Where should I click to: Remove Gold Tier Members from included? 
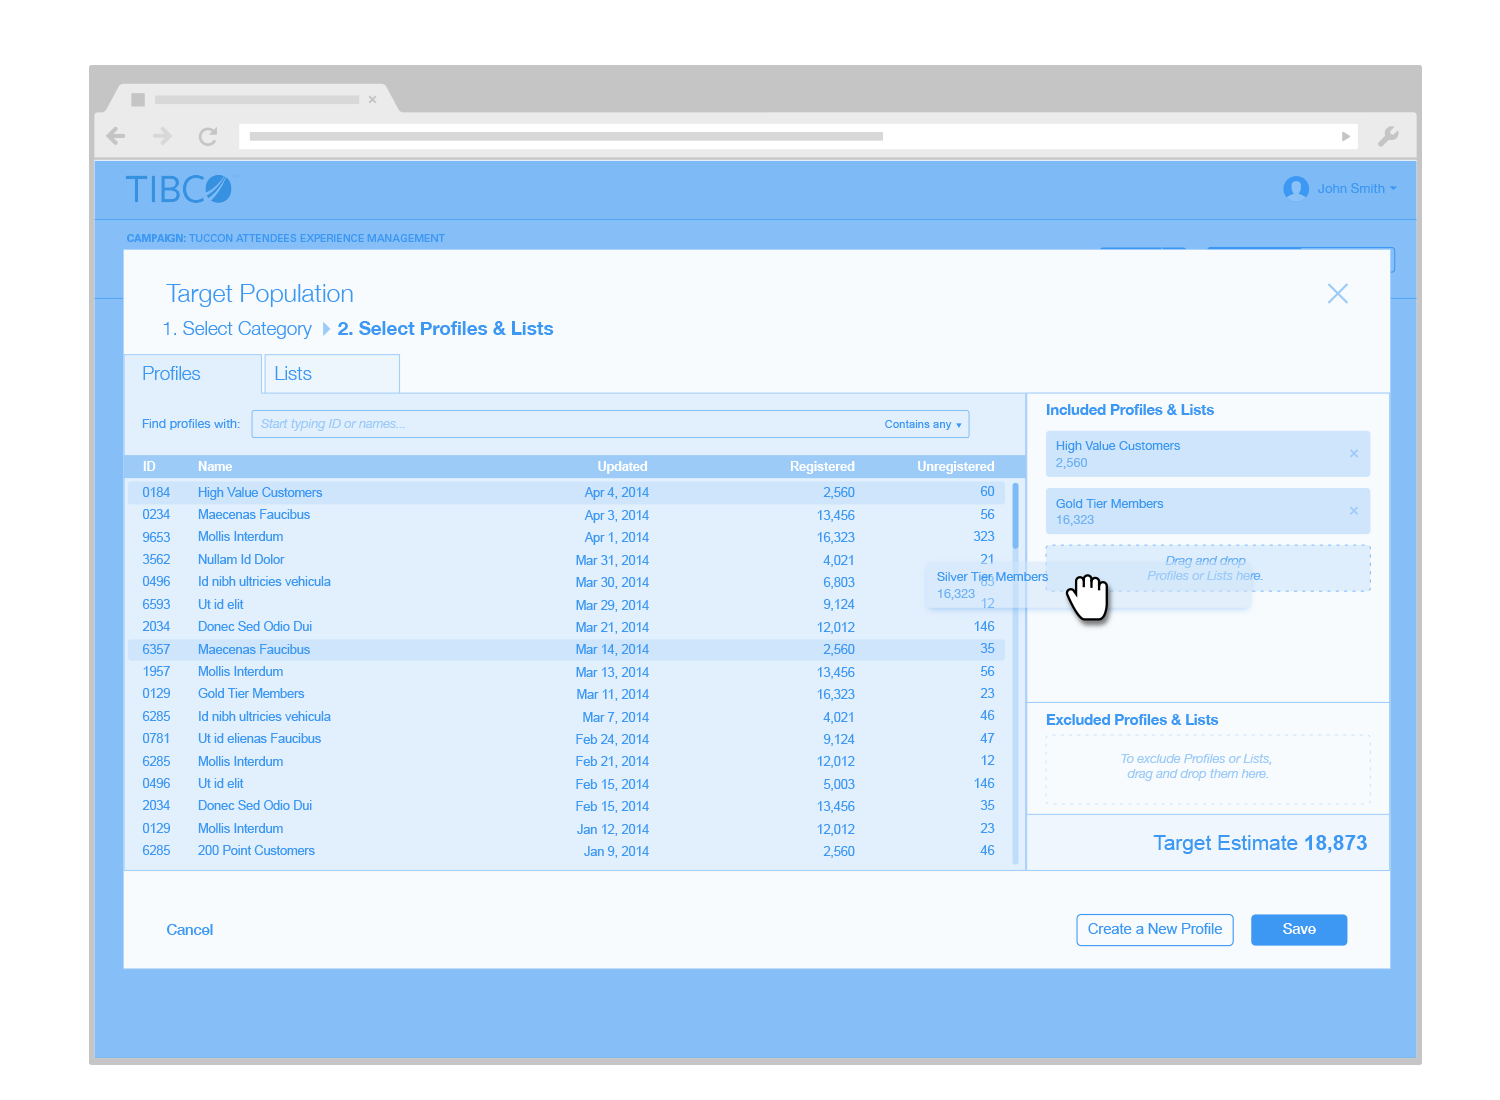1354,511
